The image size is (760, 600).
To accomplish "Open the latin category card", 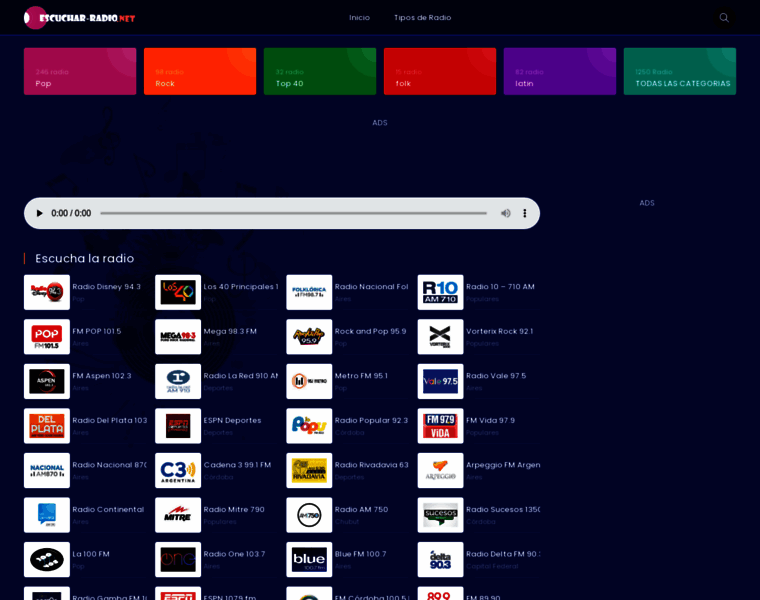I will (x=560, y=71).
